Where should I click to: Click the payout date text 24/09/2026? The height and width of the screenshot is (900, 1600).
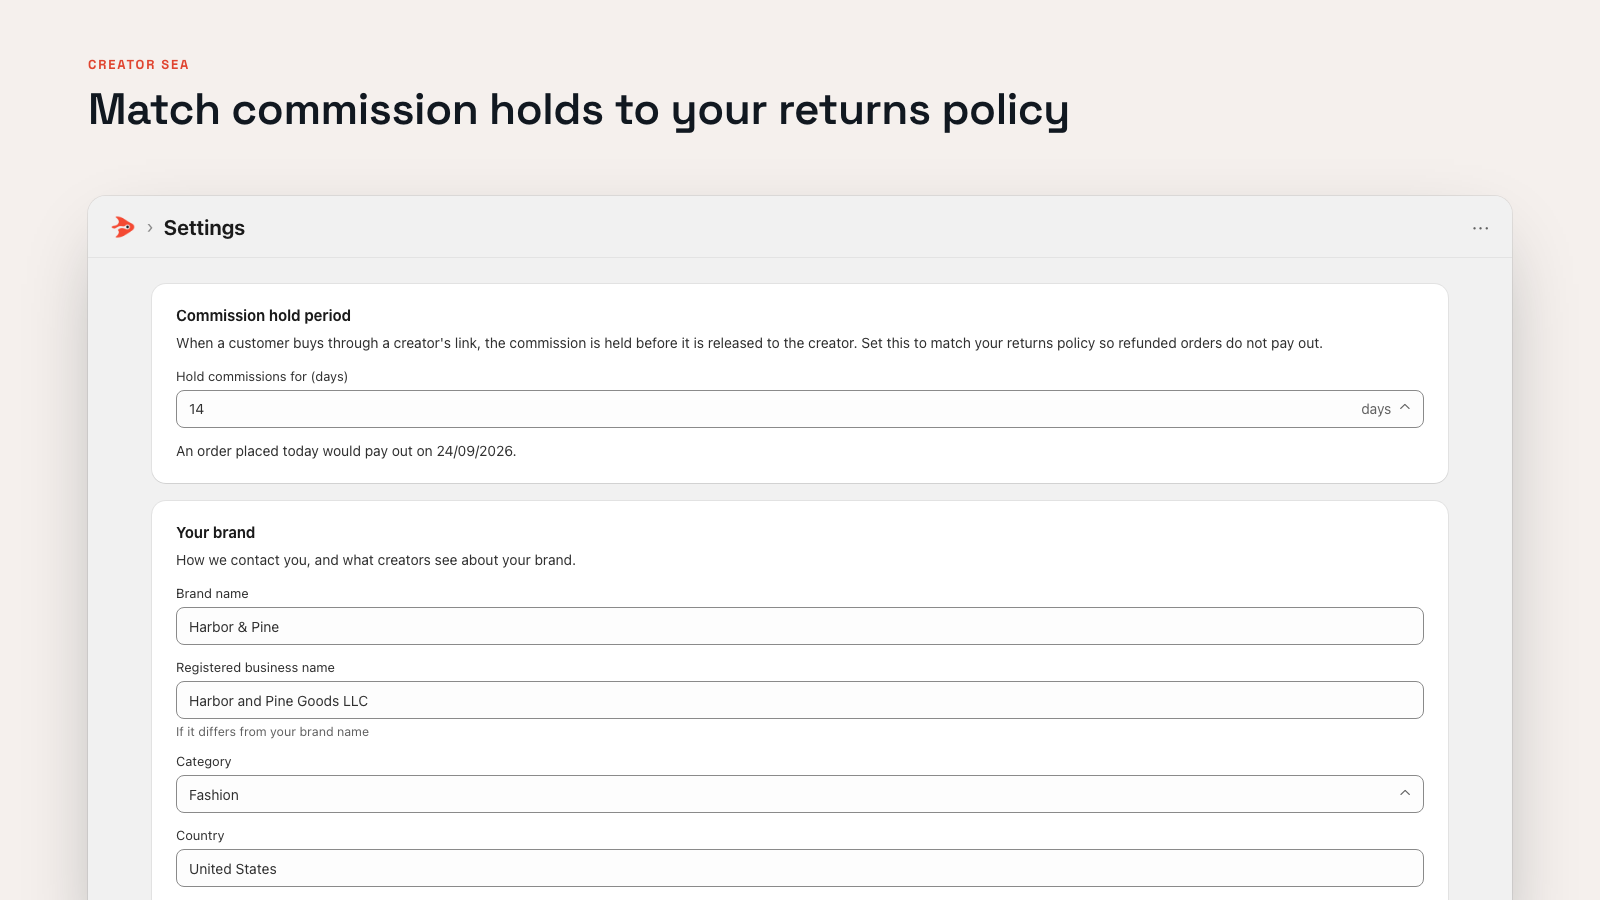click(475, 451)
